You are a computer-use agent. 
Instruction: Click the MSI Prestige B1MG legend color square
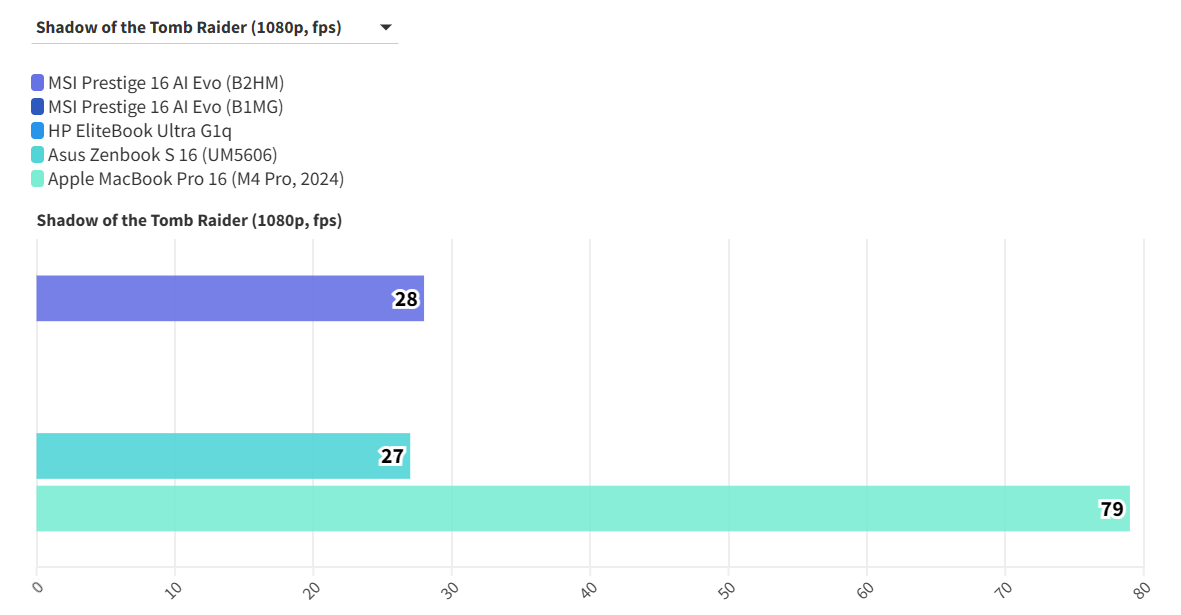click(x=38, y=107)
